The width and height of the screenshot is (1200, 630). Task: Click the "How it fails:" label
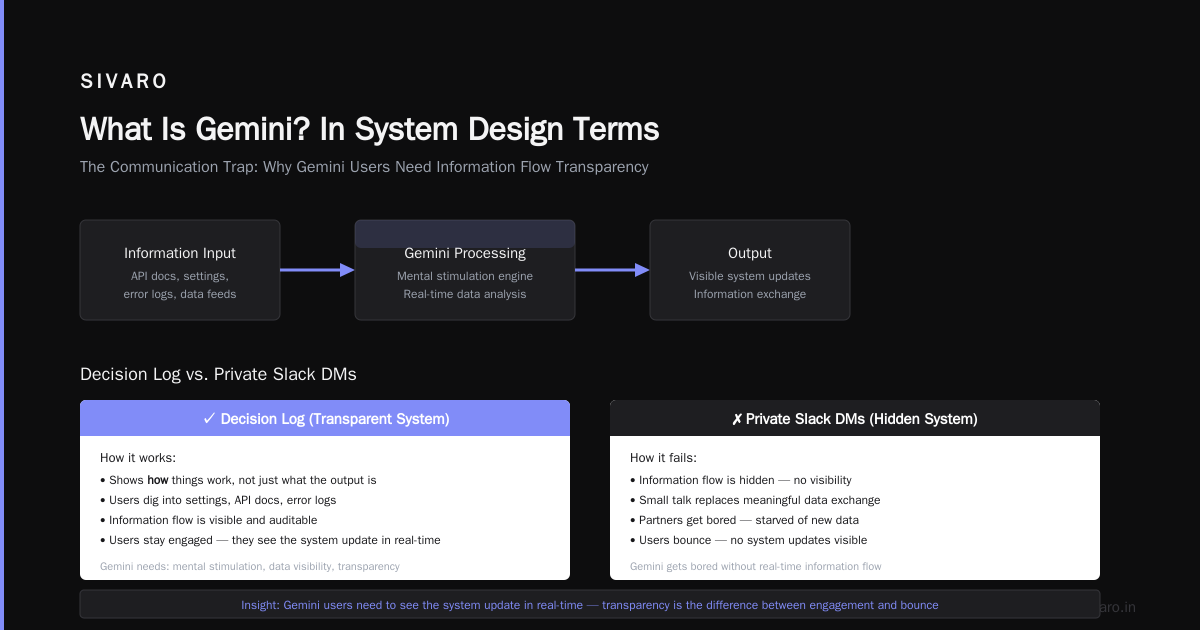click(x=664, y=458)
